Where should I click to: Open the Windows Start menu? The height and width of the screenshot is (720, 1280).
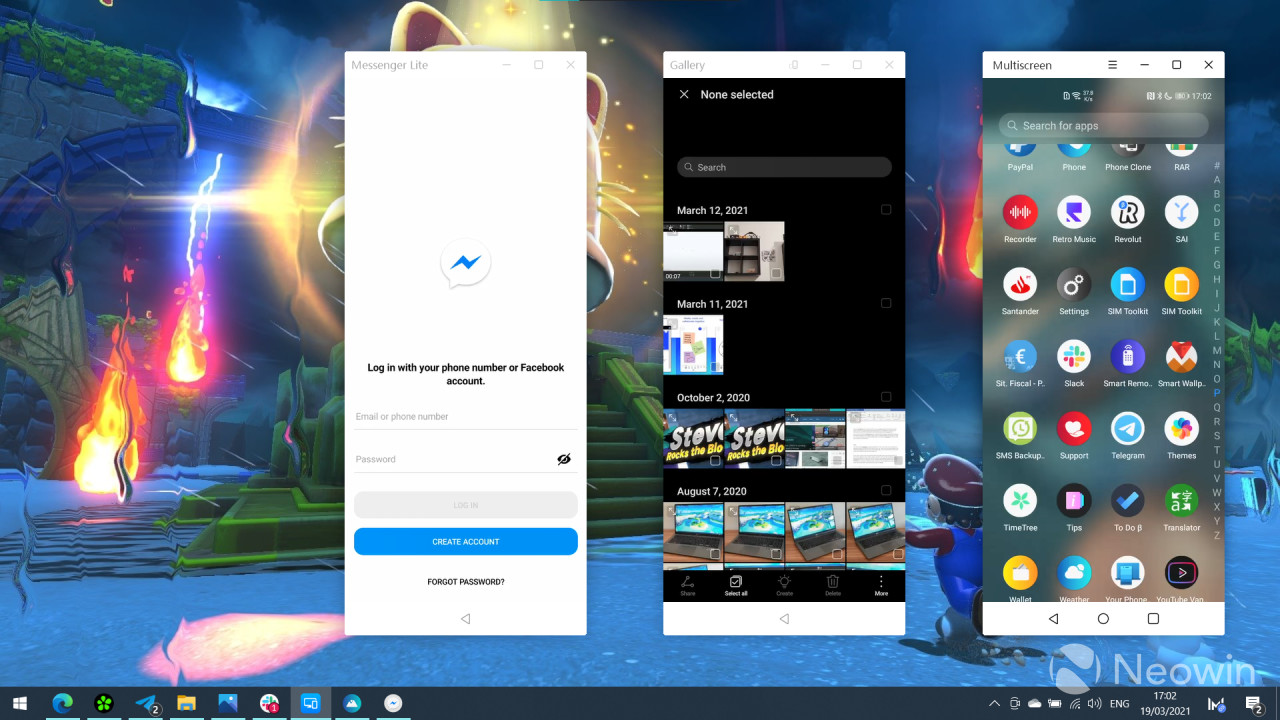point(20,703)
